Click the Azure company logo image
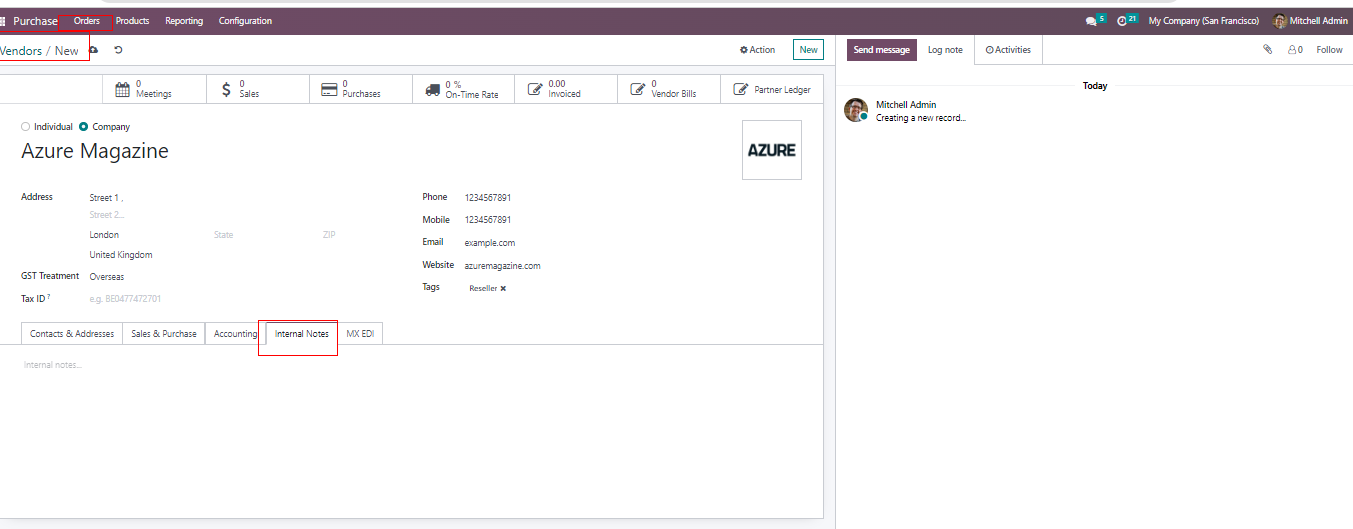This screenshot has height=529, width=1353. (771, 150)
